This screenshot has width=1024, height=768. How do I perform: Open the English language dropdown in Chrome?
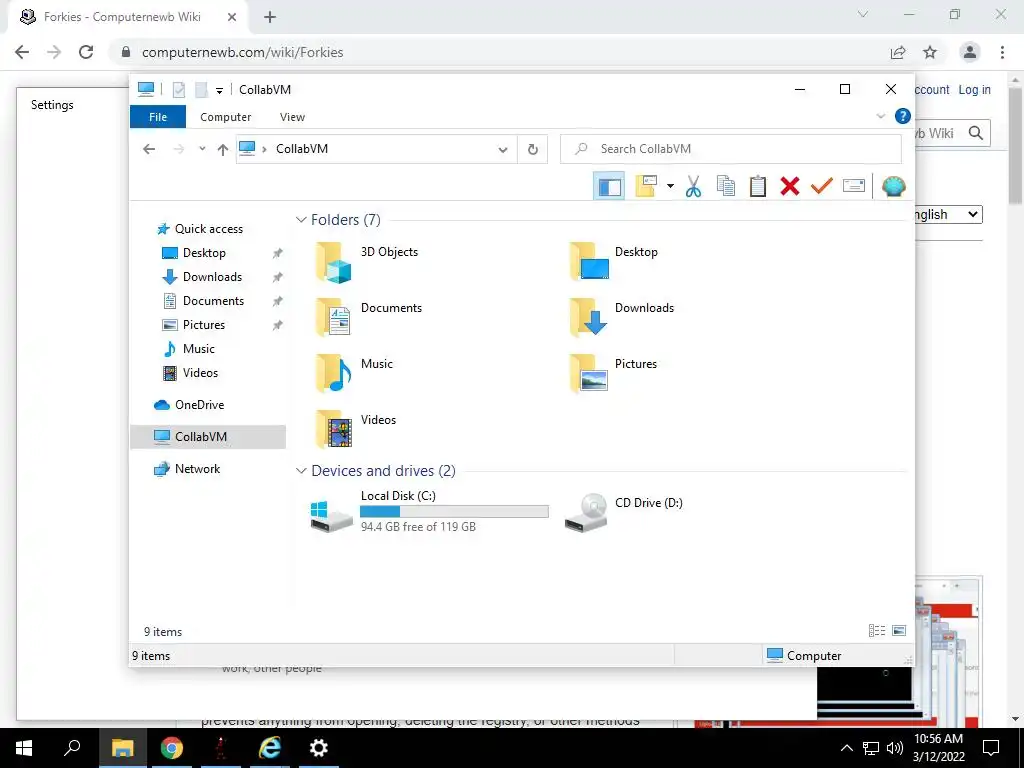(948, 215)
